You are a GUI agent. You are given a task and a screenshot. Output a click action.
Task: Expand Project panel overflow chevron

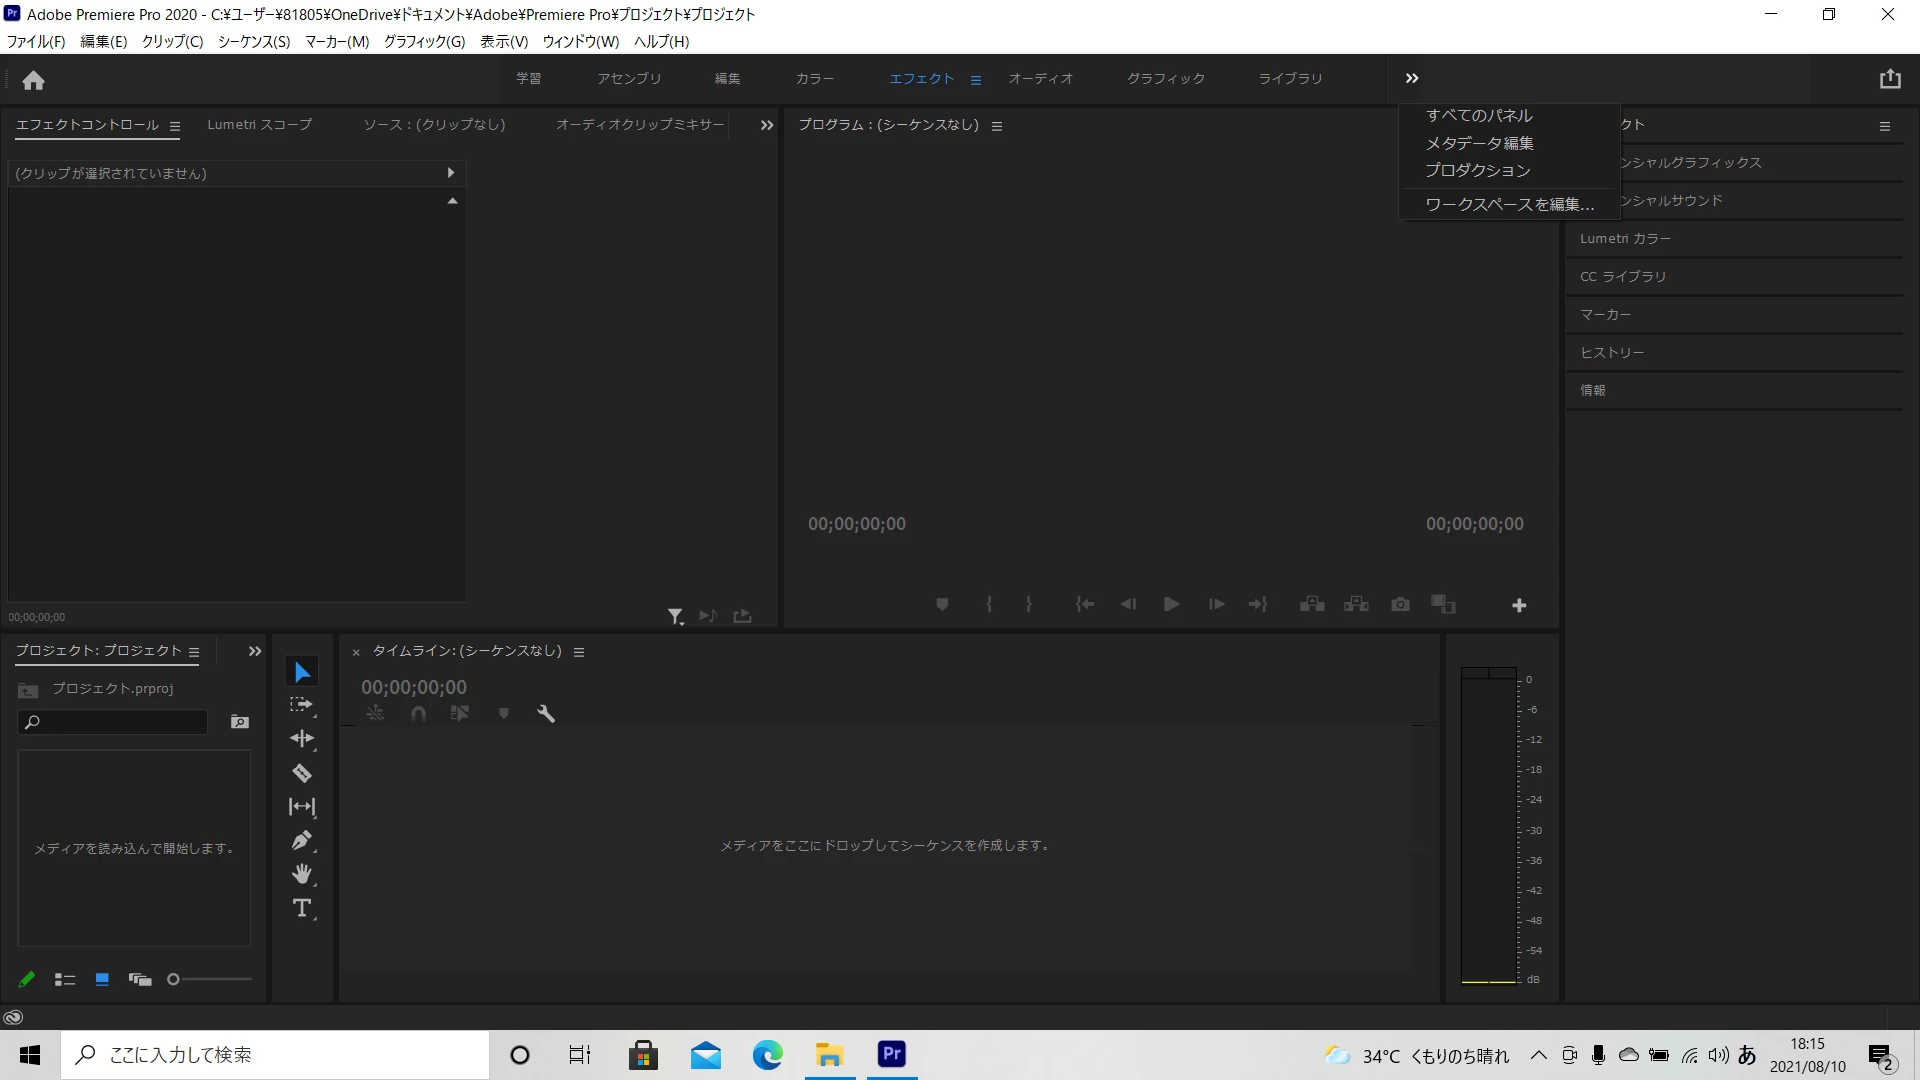click(x=255, y=651)
